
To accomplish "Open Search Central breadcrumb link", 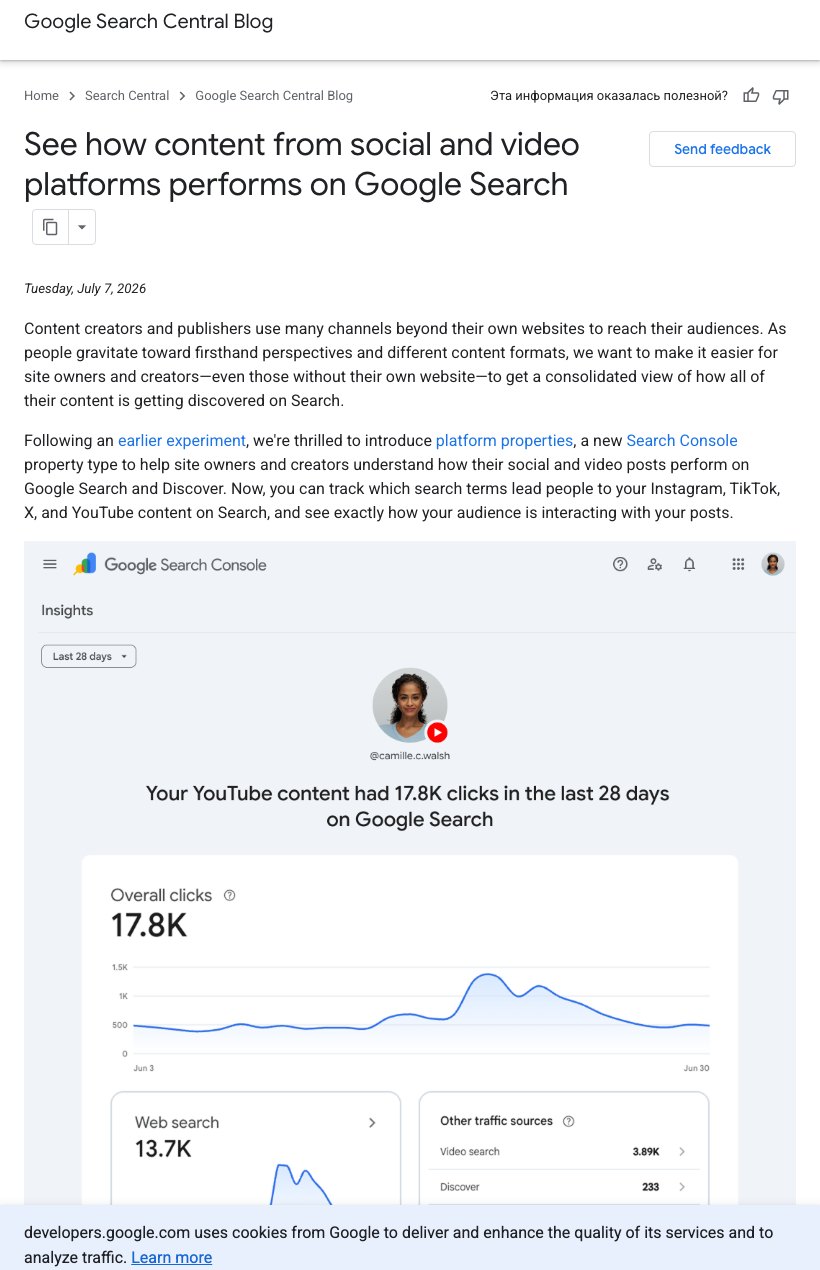I will coord(127,96).
